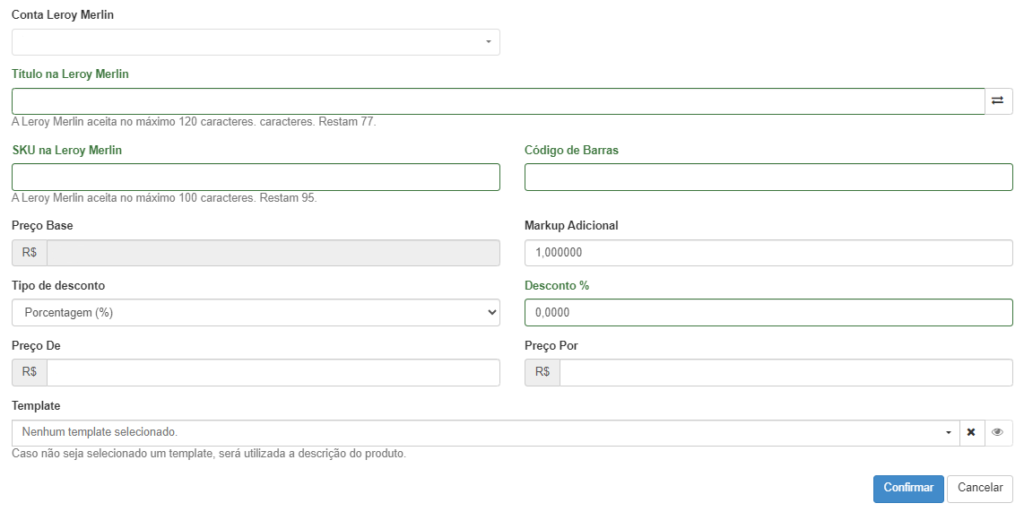Click the Preço Por input field
Viewport: 1024px width, 512px height.
pos(786,372)
